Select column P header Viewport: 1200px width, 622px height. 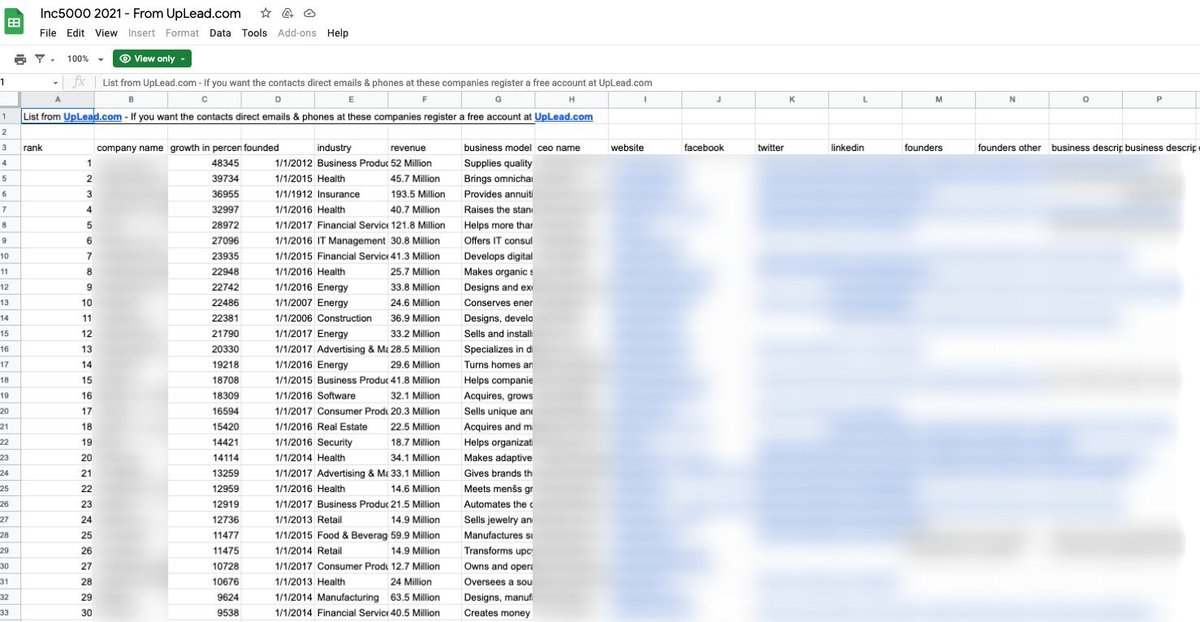pos(1159,100)
